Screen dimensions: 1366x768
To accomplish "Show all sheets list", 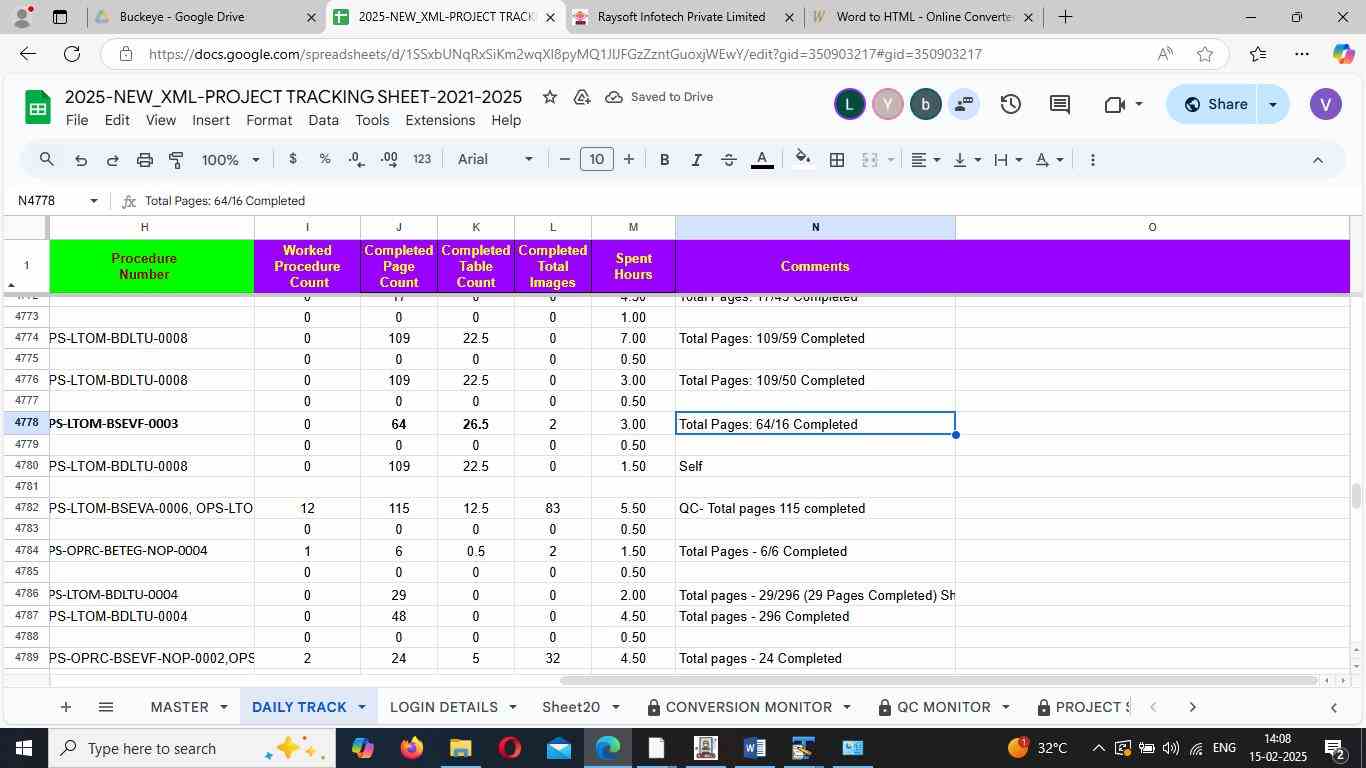I will click(106, 707).
